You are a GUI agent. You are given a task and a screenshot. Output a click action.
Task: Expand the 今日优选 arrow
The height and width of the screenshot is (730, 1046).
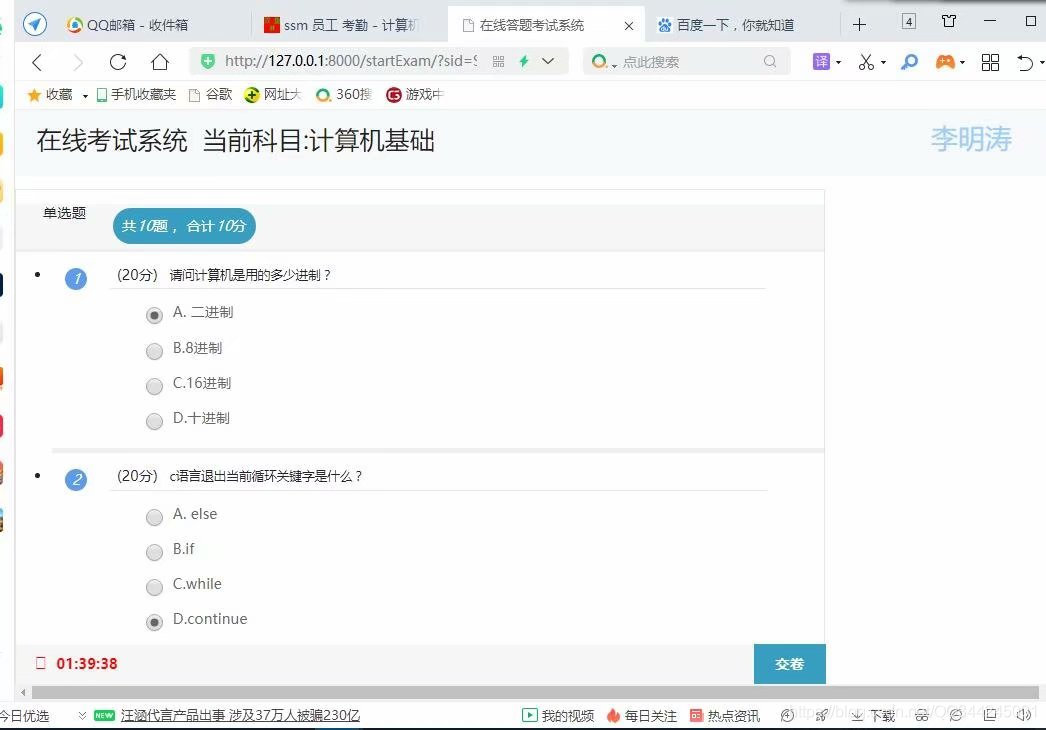coord(82,716)
